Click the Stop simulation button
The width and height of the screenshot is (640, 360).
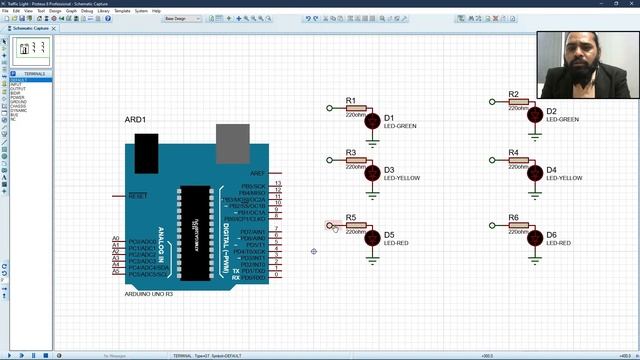tap(46, 356)
